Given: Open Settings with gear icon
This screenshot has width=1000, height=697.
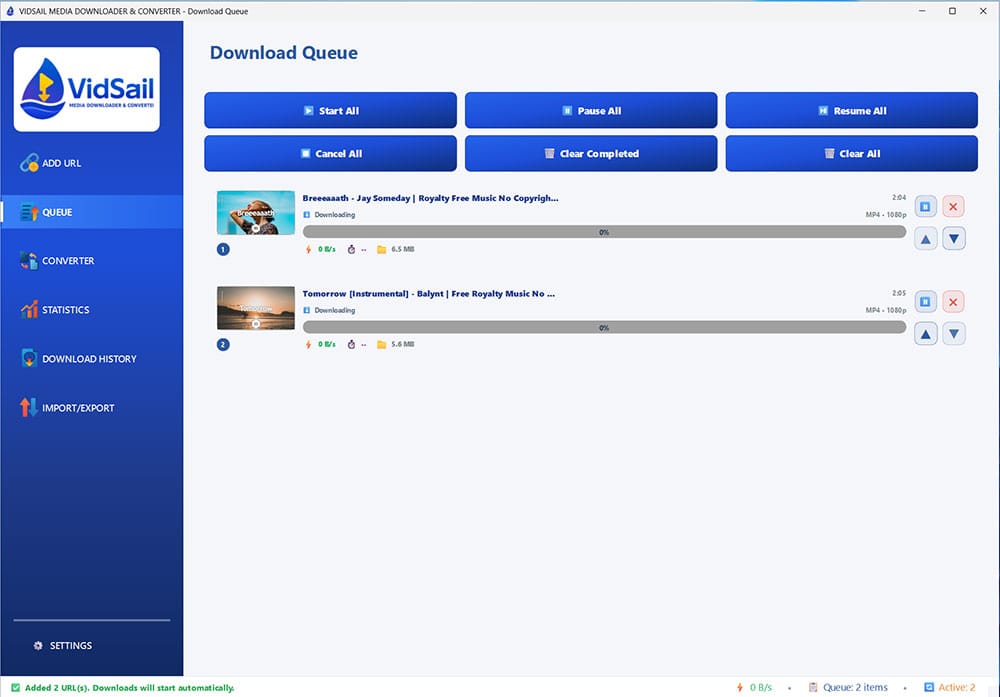Looking at the screenshot, I should (62, 645).
